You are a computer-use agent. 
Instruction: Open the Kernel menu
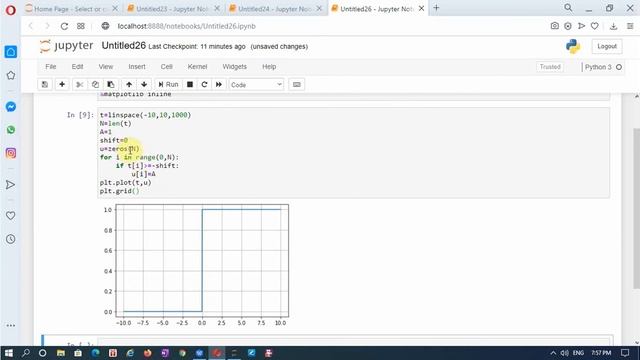pos(198,67)
